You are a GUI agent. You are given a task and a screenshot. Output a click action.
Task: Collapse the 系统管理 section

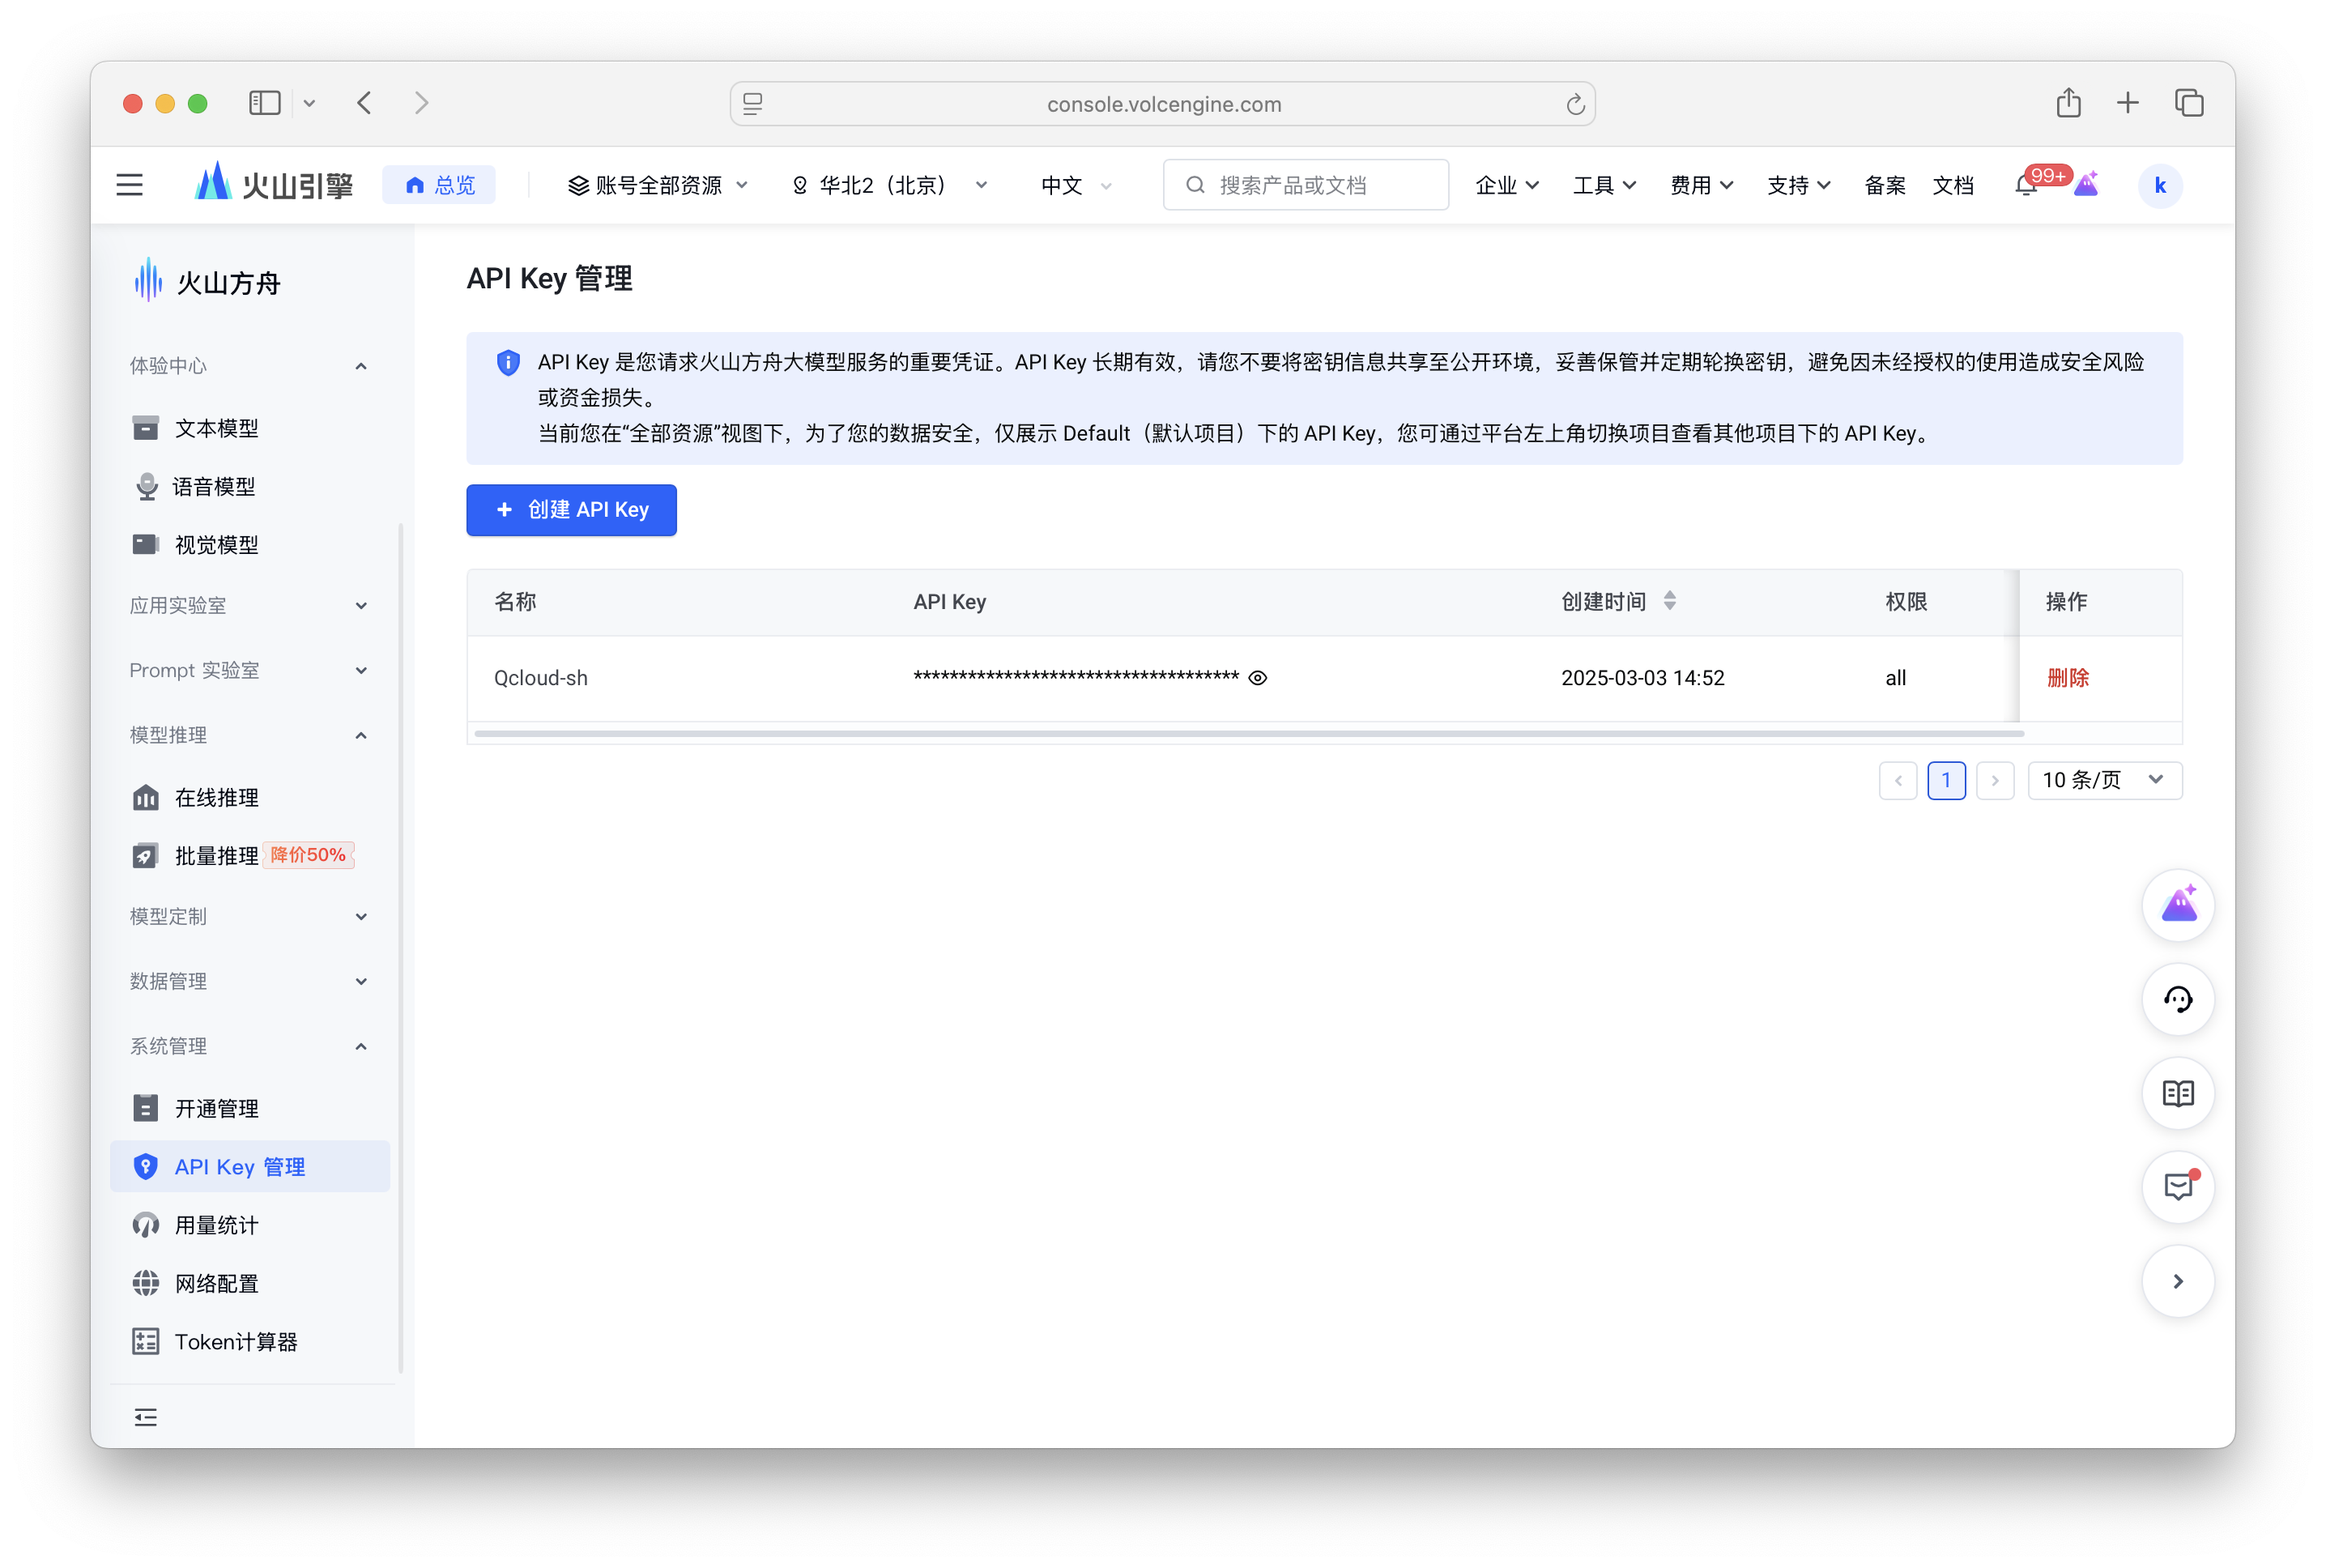[x=360, y=1046]
